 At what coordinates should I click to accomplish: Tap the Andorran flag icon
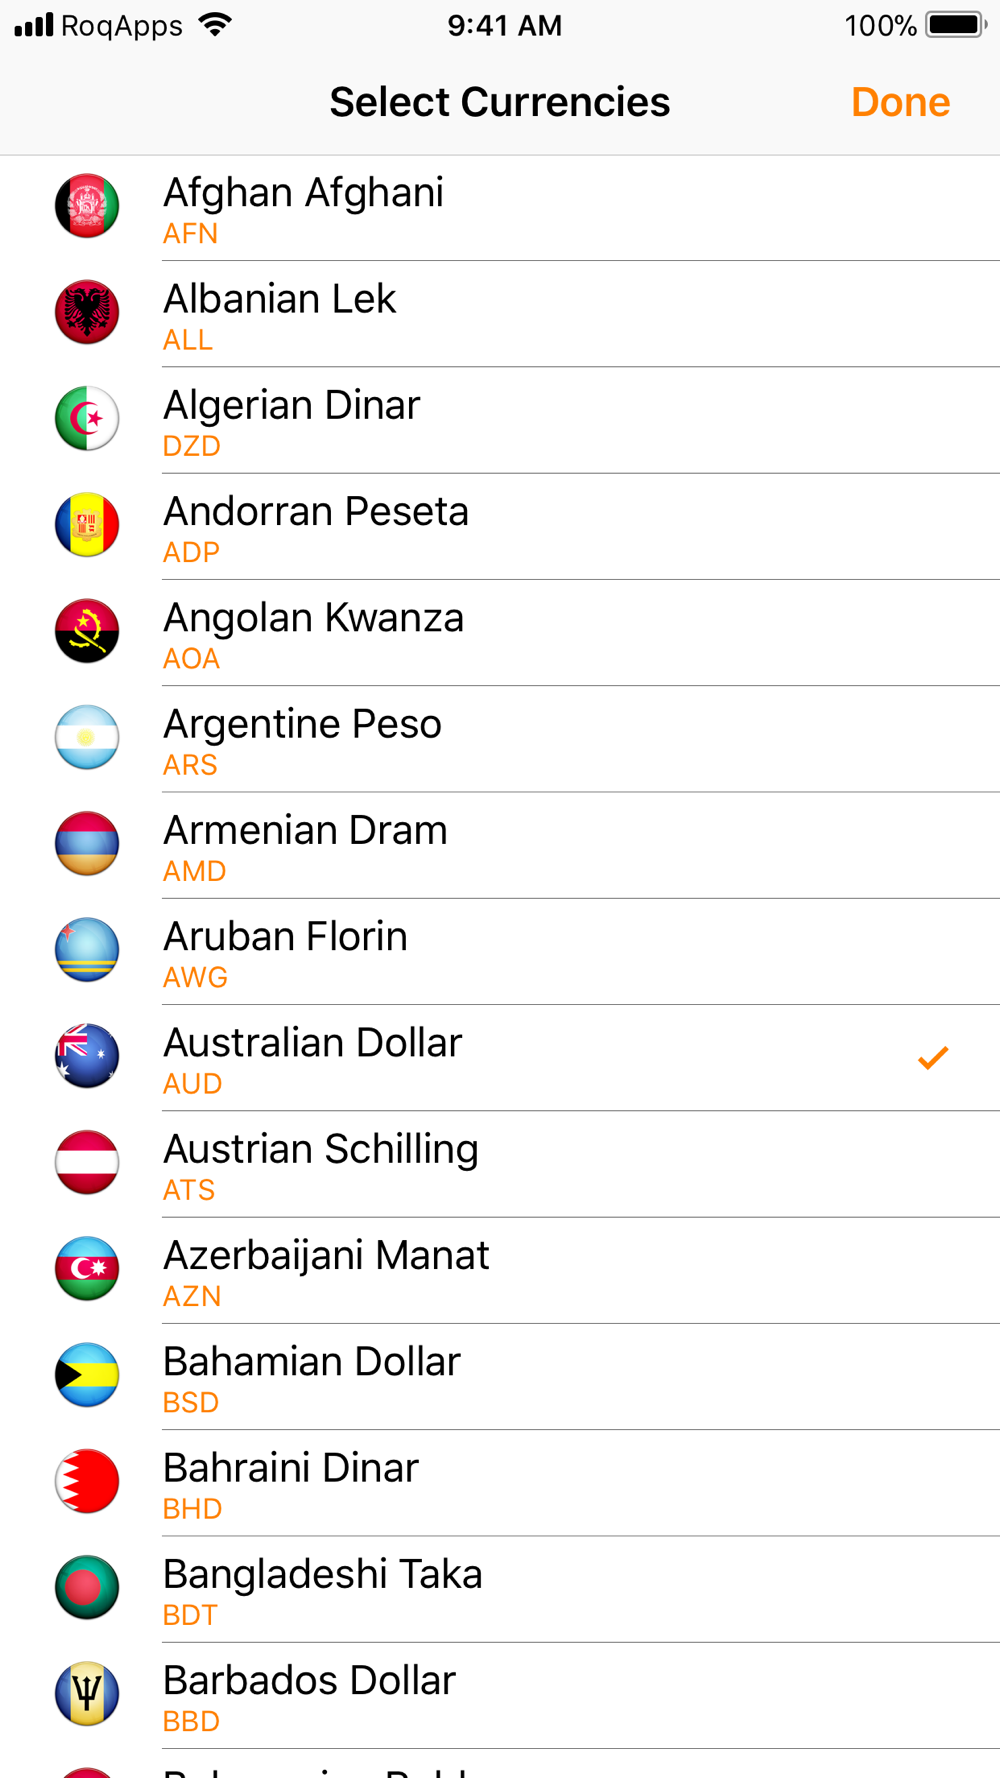coord(87,525)
